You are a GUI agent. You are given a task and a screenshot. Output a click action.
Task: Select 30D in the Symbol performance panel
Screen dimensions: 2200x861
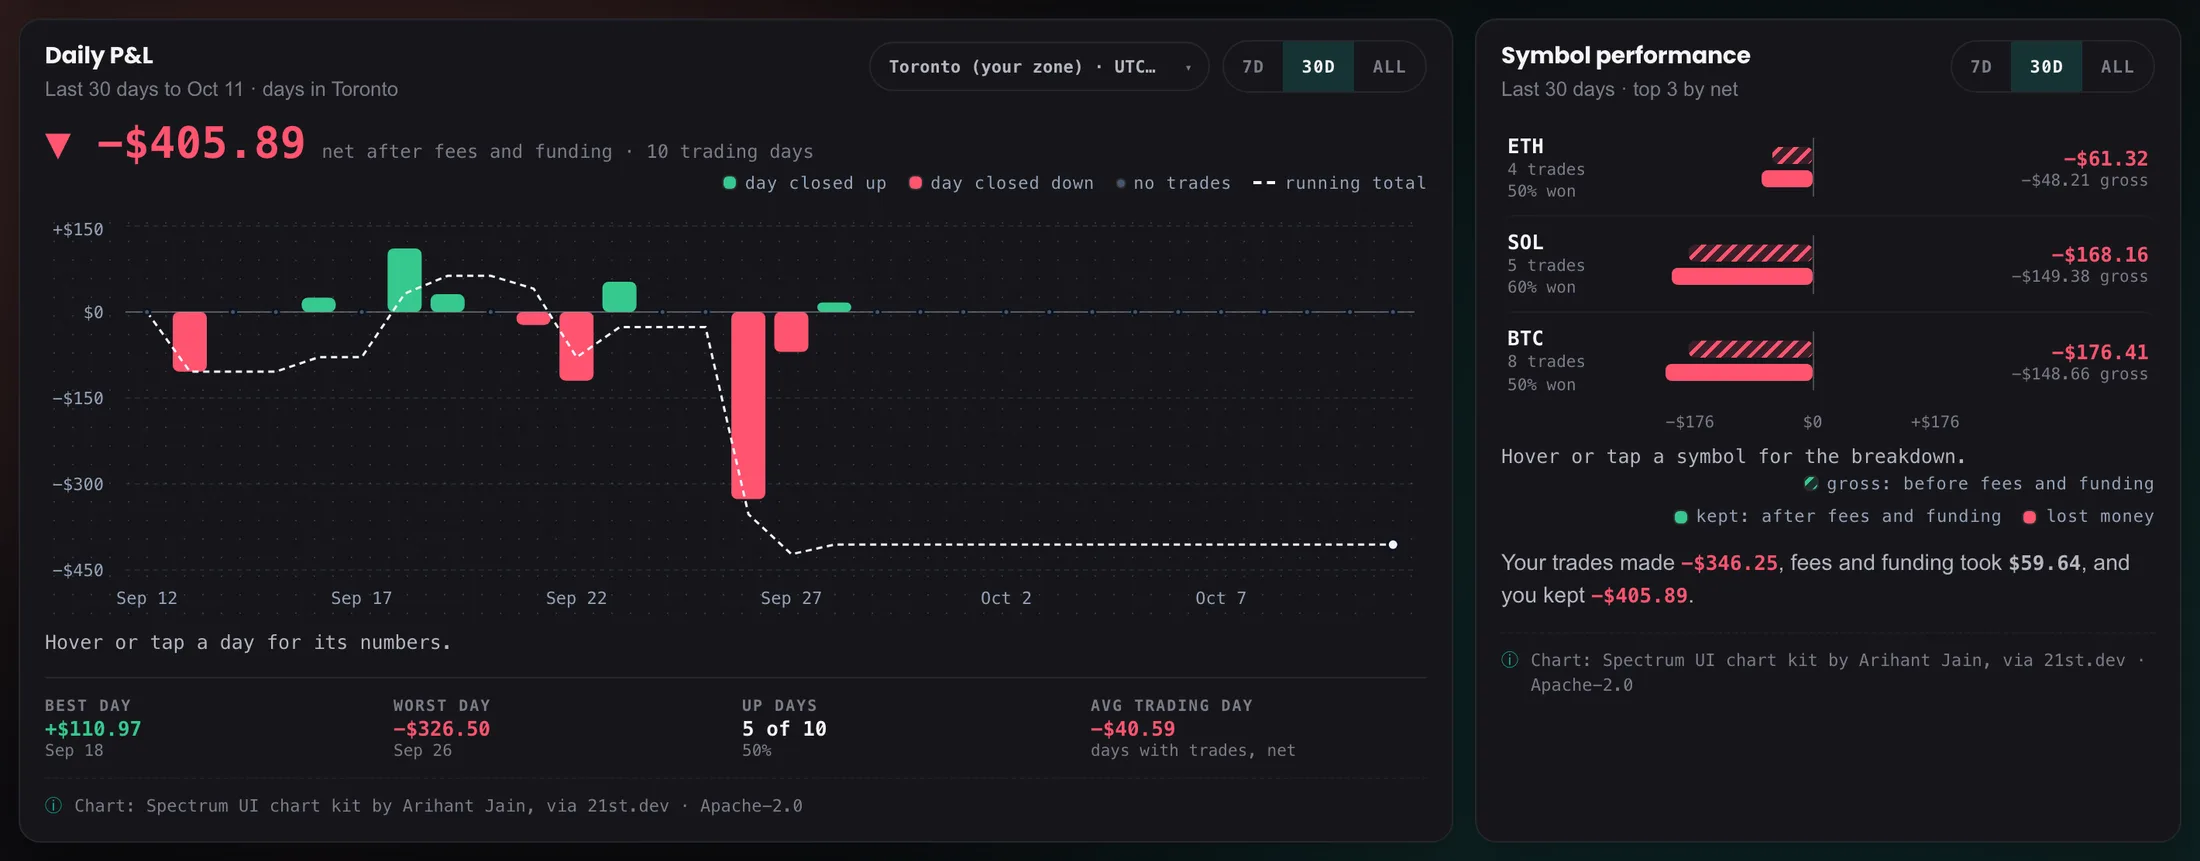tap(2046, 67)
